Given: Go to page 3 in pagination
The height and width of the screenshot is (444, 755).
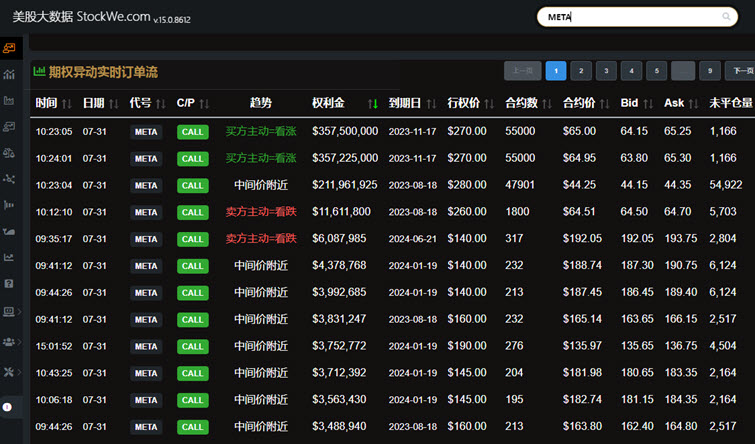Looking at the screenshot, I should 606,71.
